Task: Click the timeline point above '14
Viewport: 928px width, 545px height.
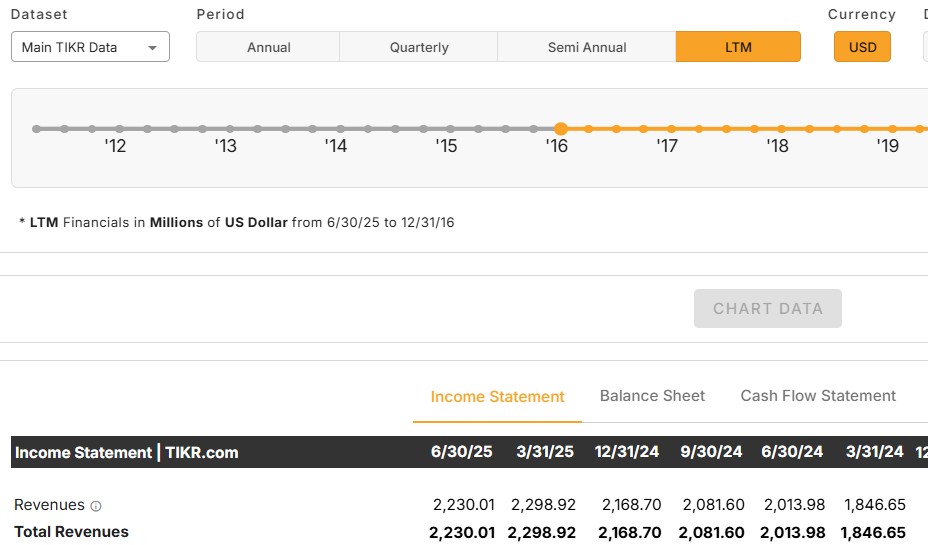Action: 340,129
